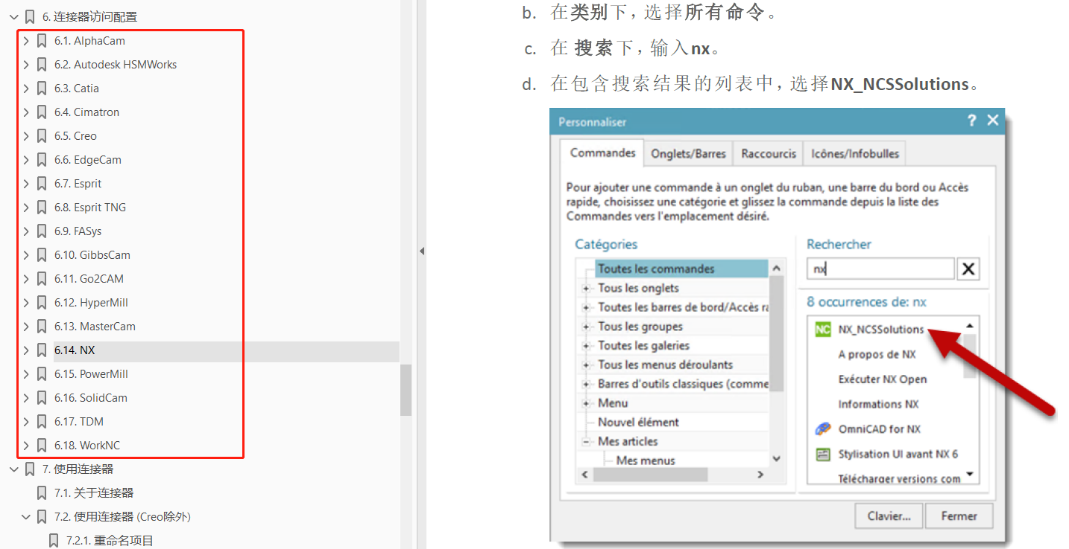The width and height of the screenshot is (1069, 549).
Task: Expand the 6.10. GibbsCam bookmark
Action: (x=26, y=255)
